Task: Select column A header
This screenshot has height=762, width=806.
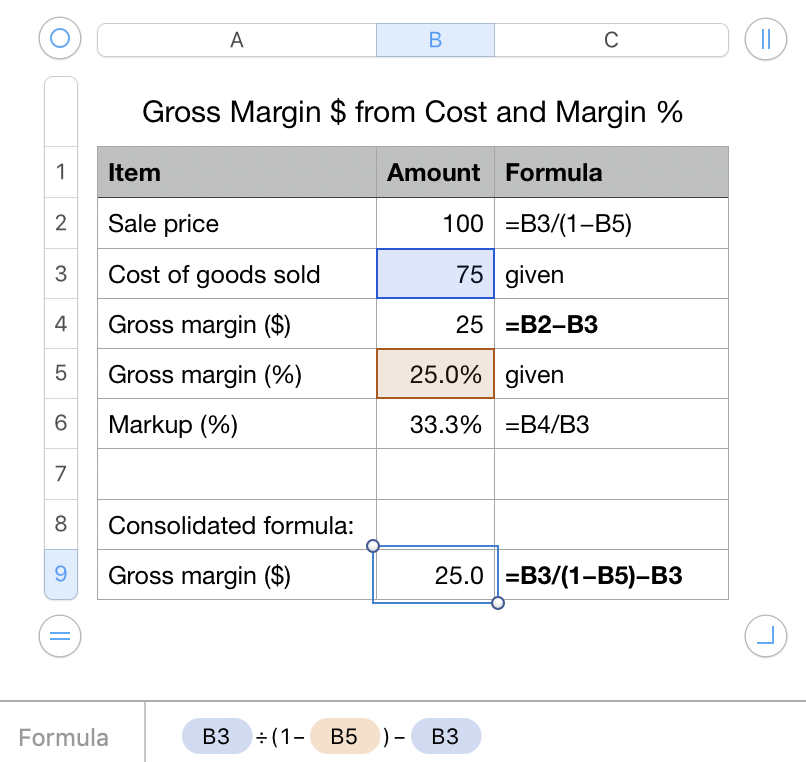Action: point(237,40)
